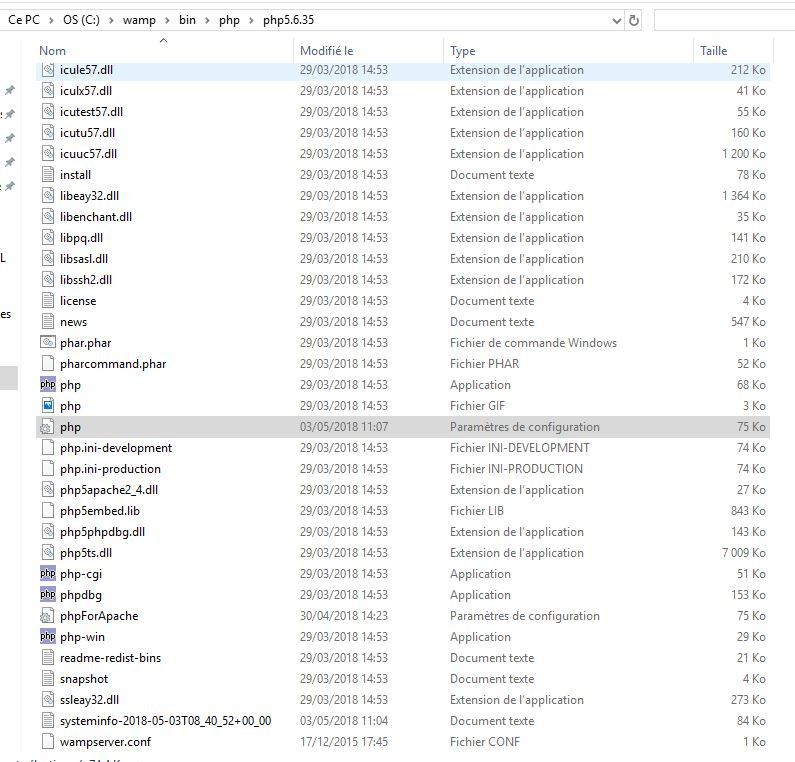
Task: Click the php configuration settings gear icon
Action: 46,427
